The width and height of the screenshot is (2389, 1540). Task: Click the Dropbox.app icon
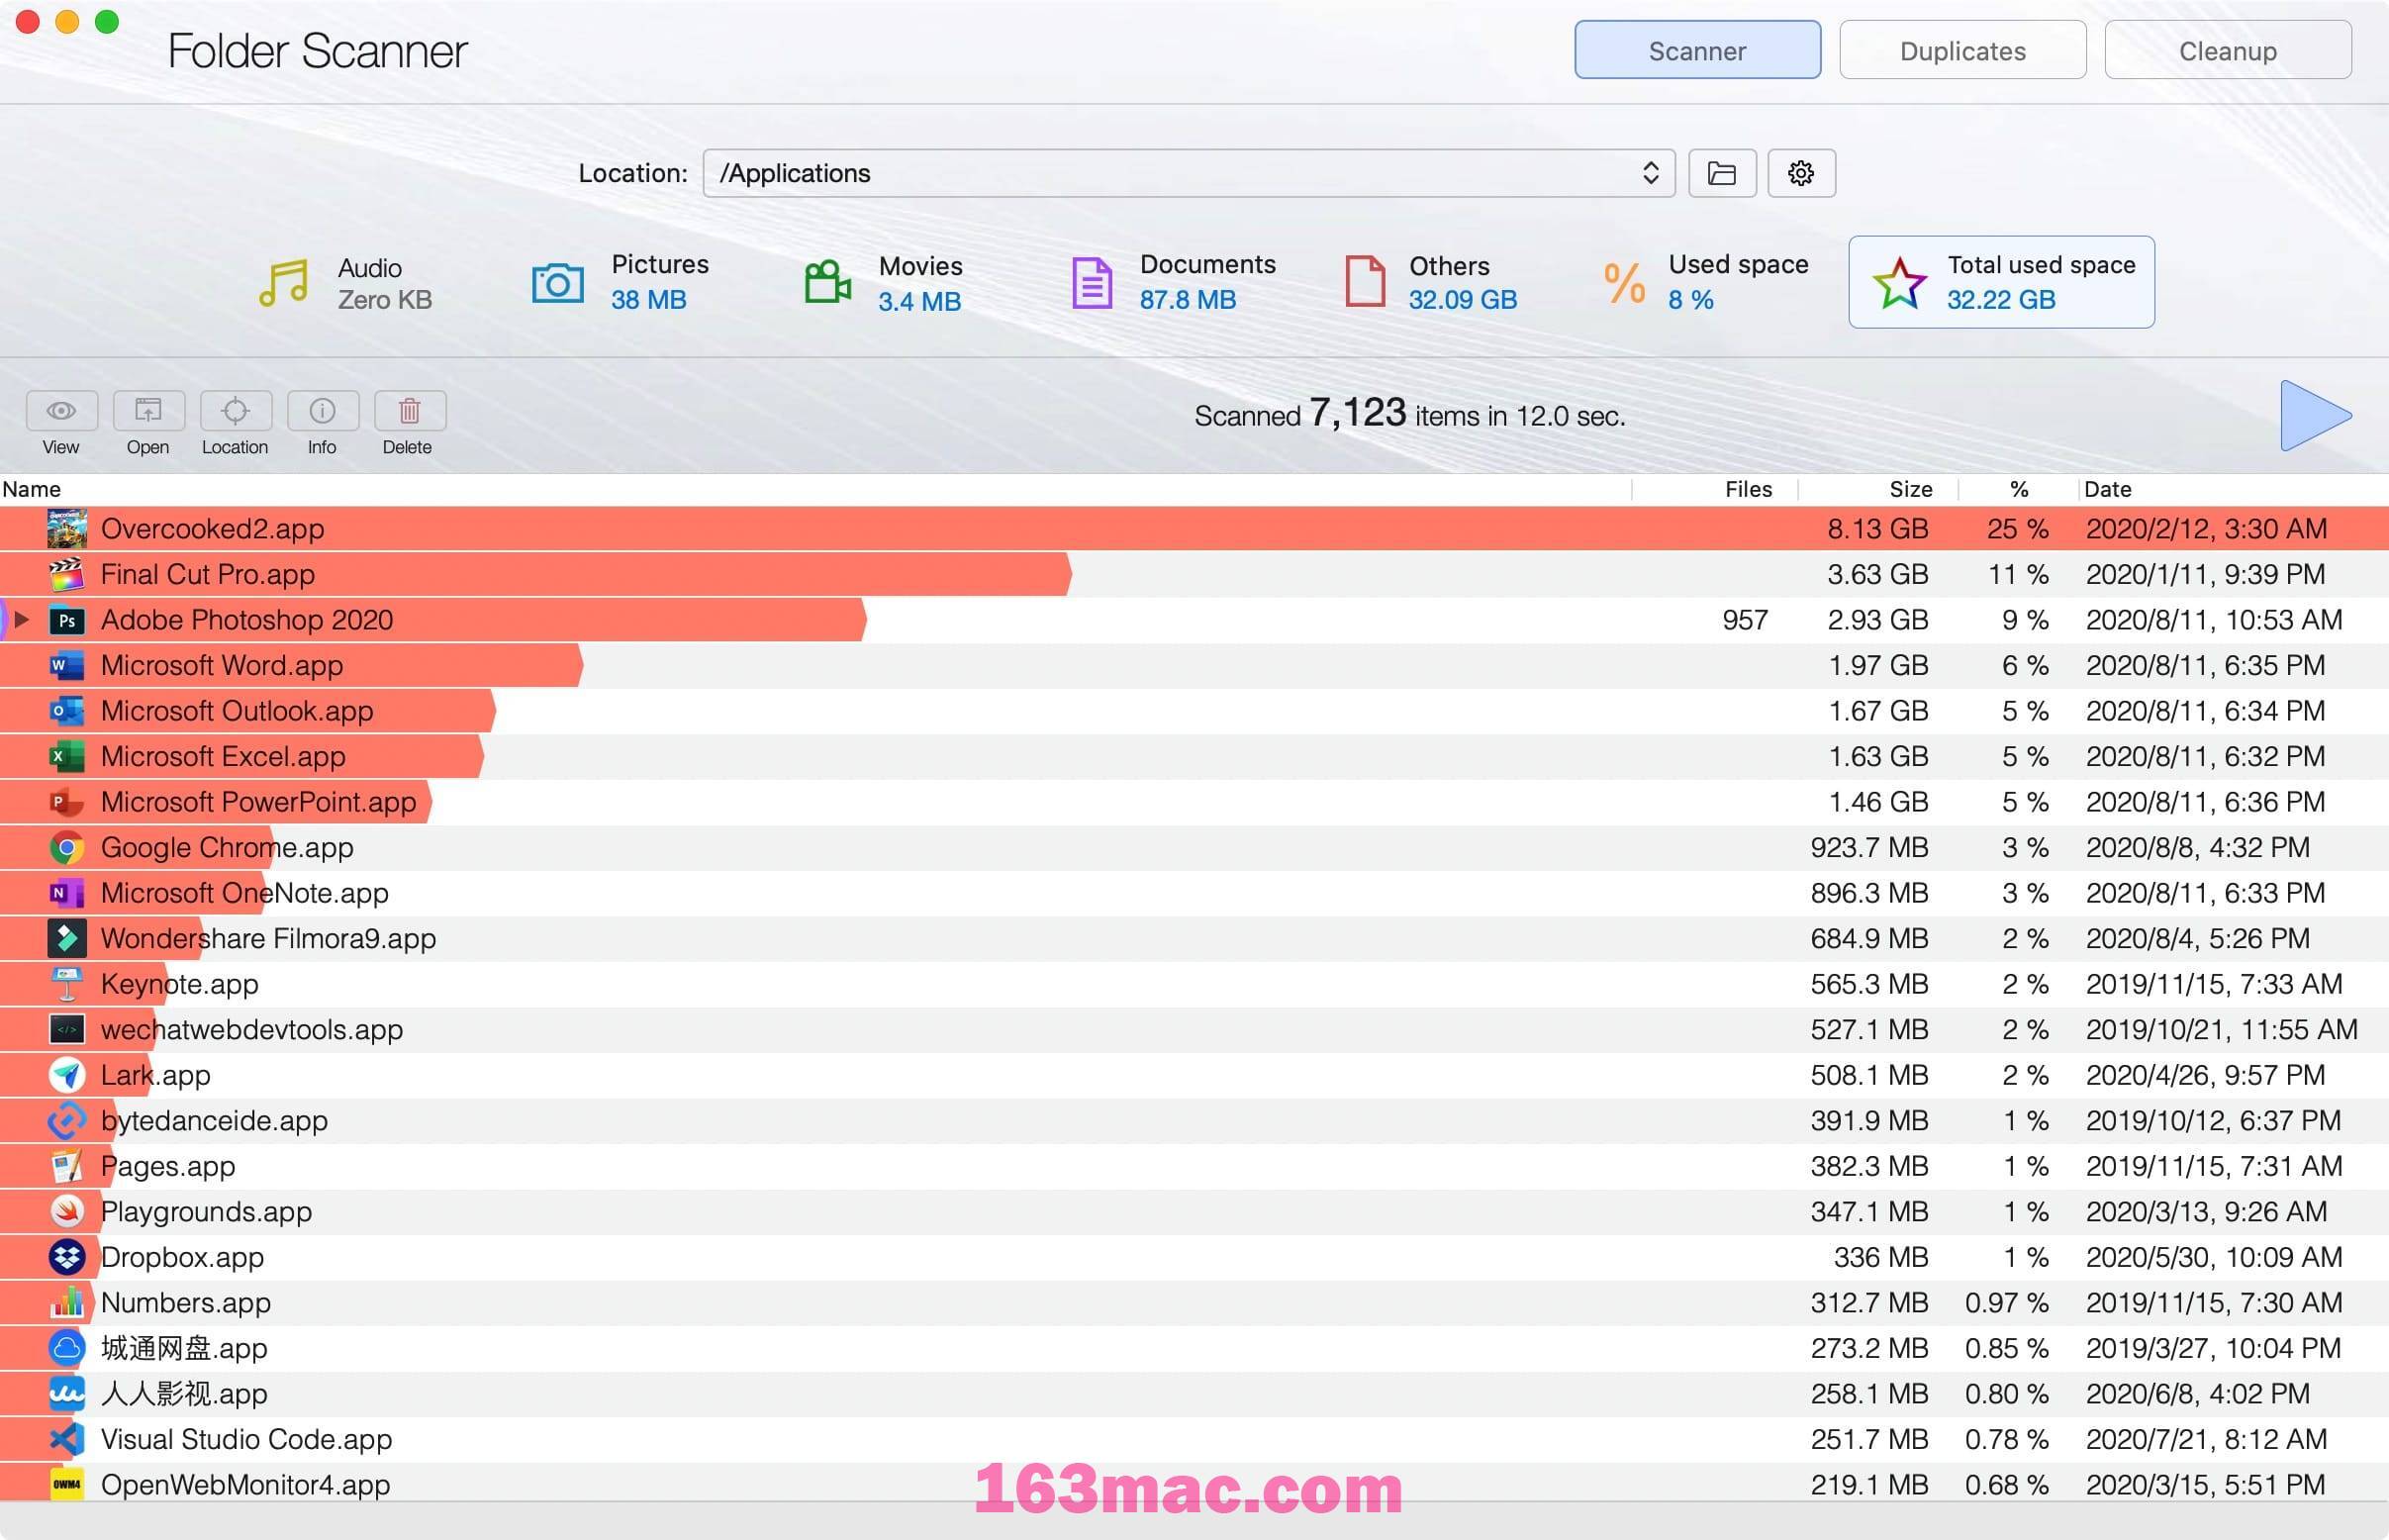(66, 1257)
